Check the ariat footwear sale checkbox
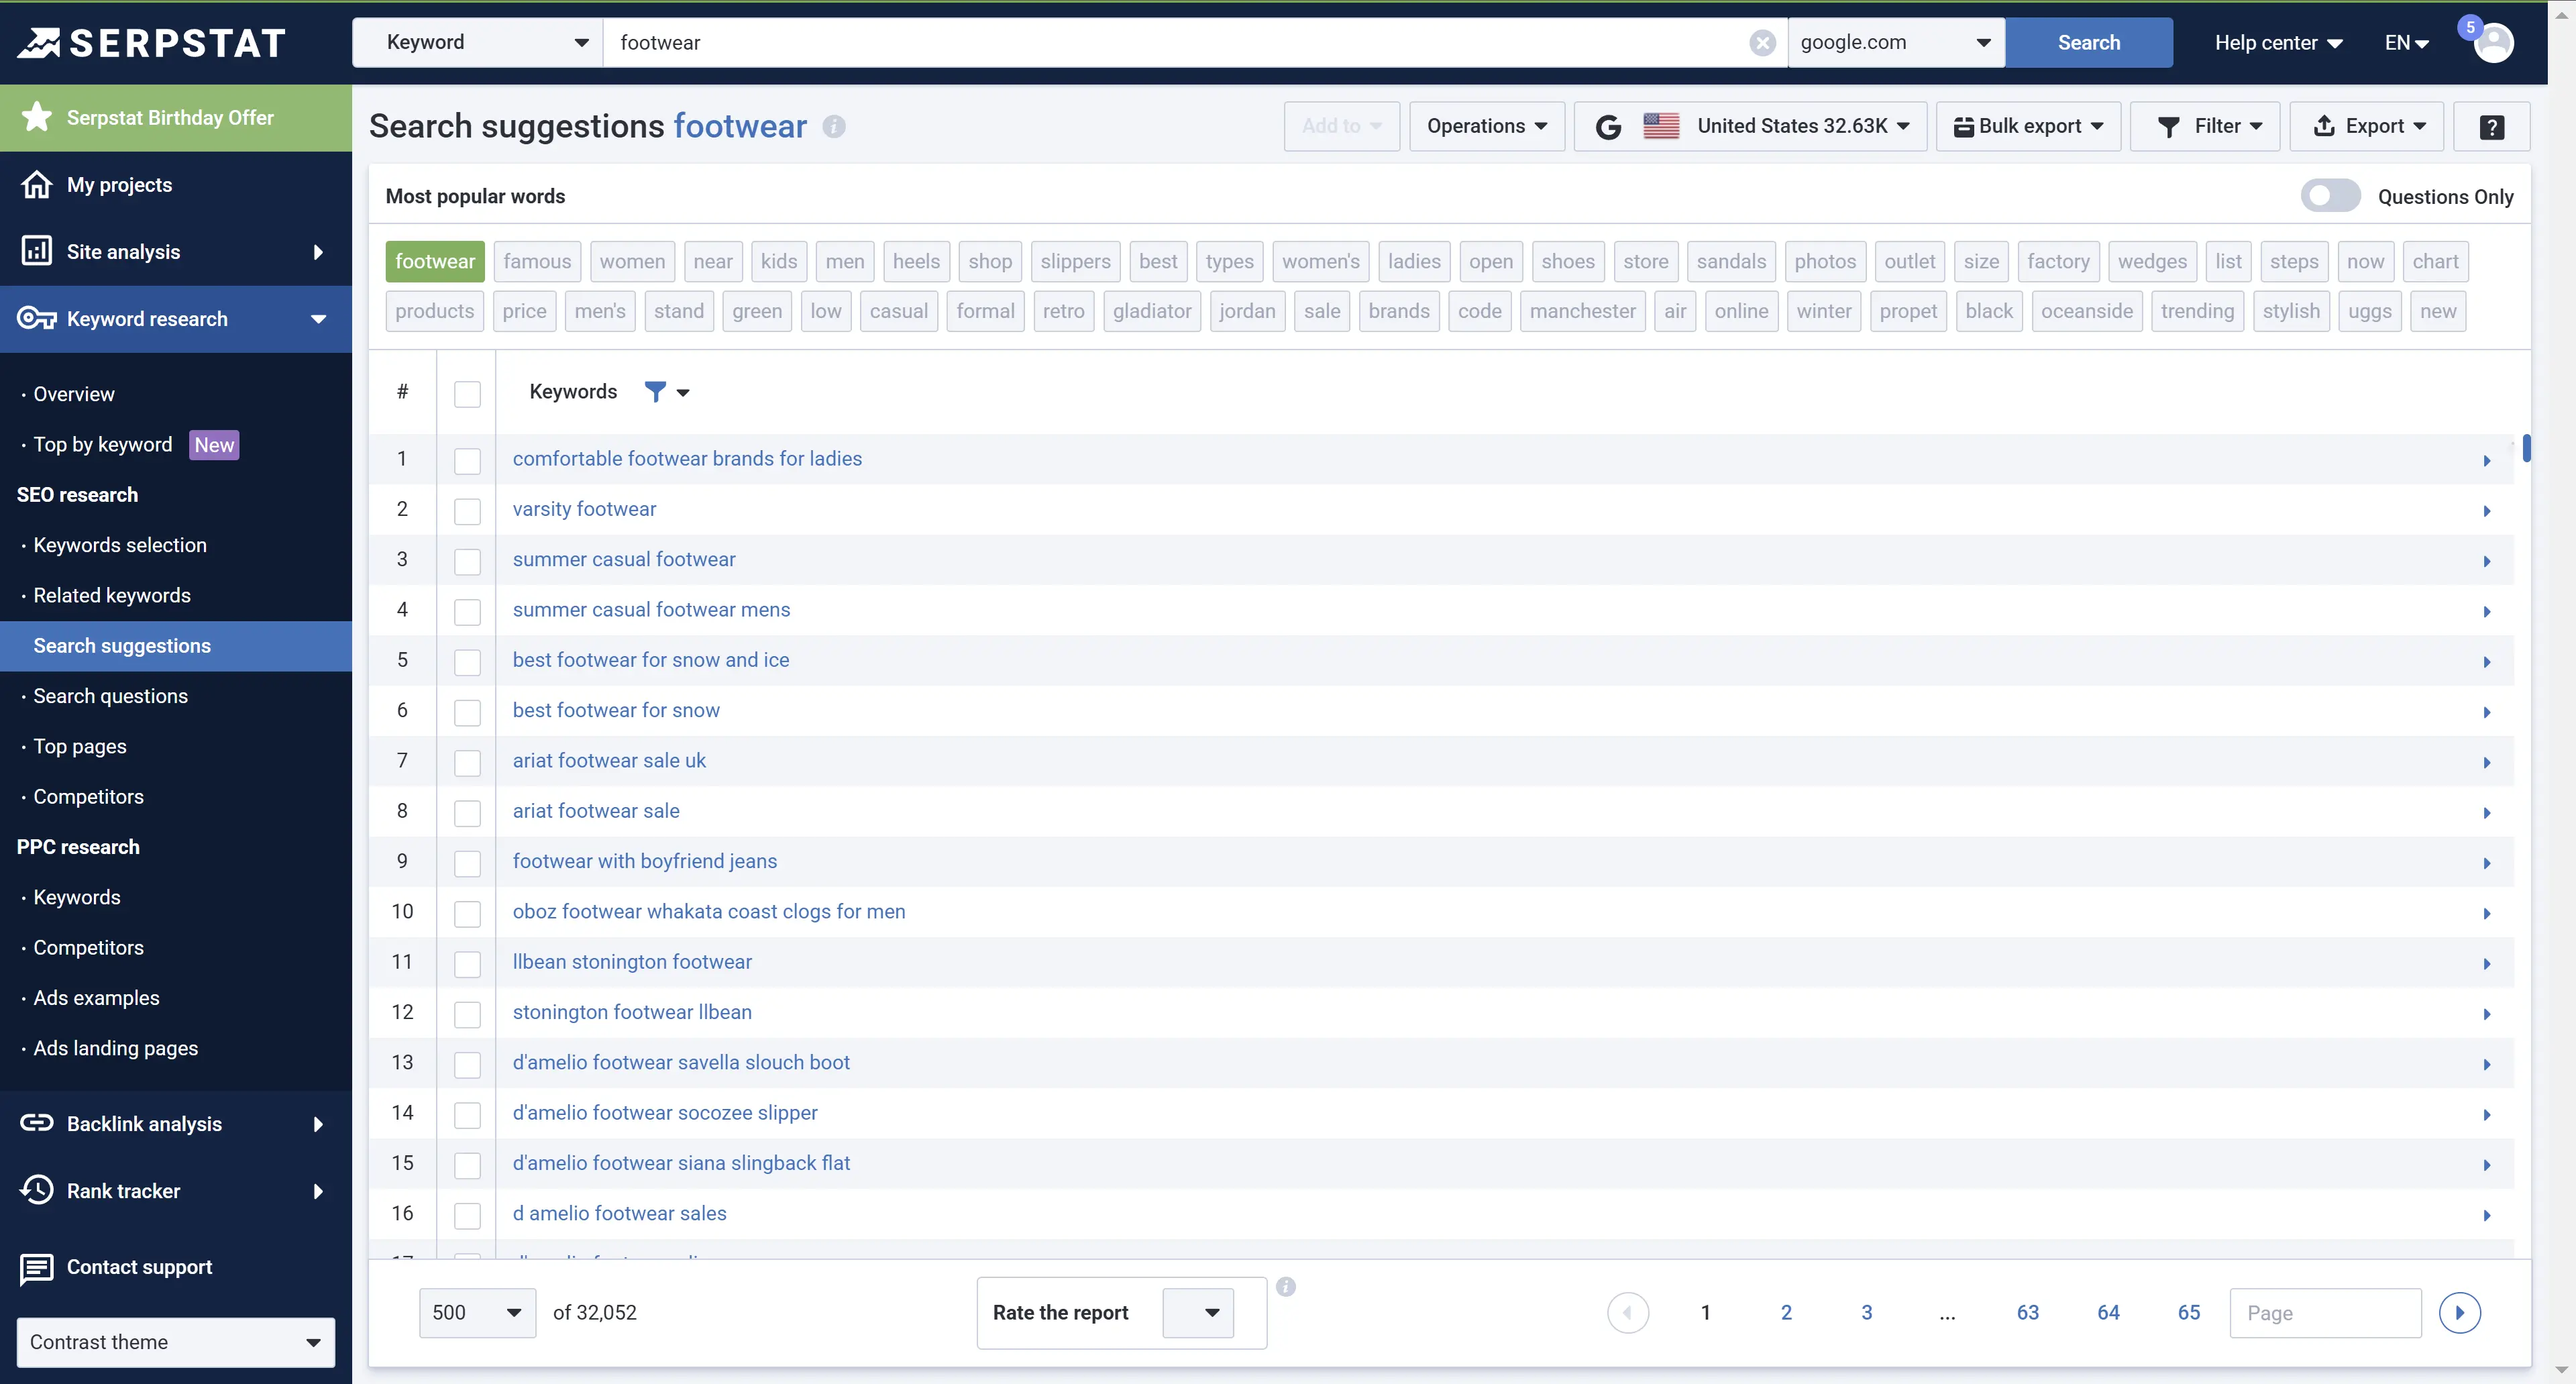This screenshot has width=2576, height=1384. pos(467,813)
